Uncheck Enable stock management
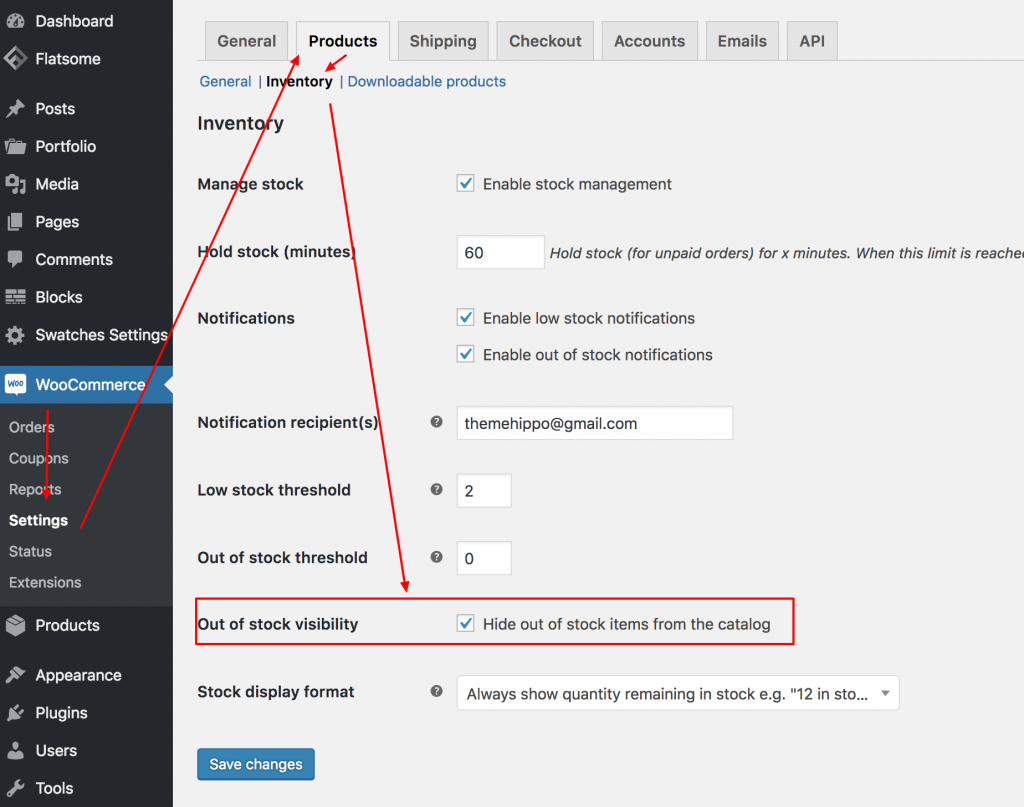 point(465,183)
